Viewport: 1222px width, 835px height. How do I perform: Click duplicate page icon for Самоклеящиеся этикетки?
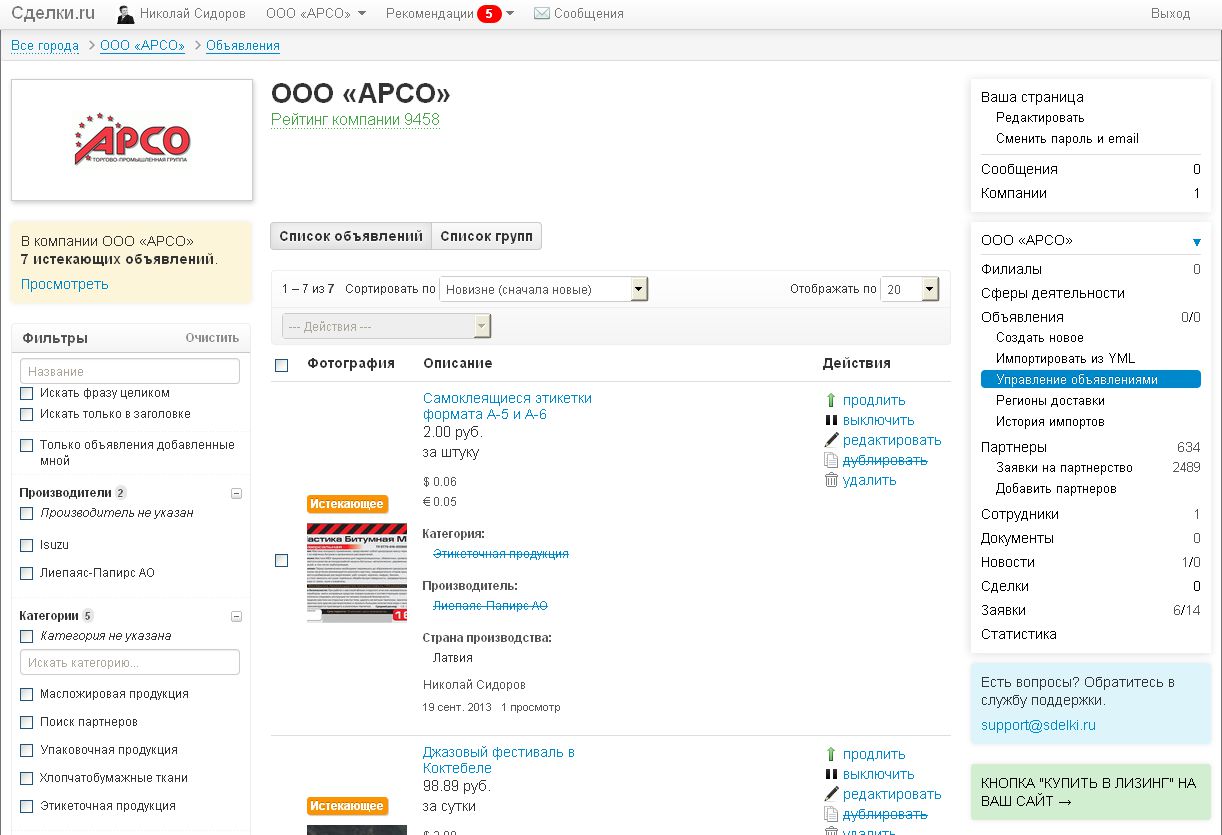click(830, 460)
